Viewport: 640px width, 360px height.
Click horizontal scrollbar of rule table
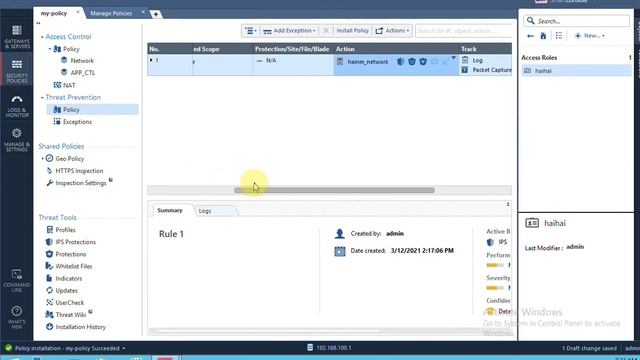334,190
